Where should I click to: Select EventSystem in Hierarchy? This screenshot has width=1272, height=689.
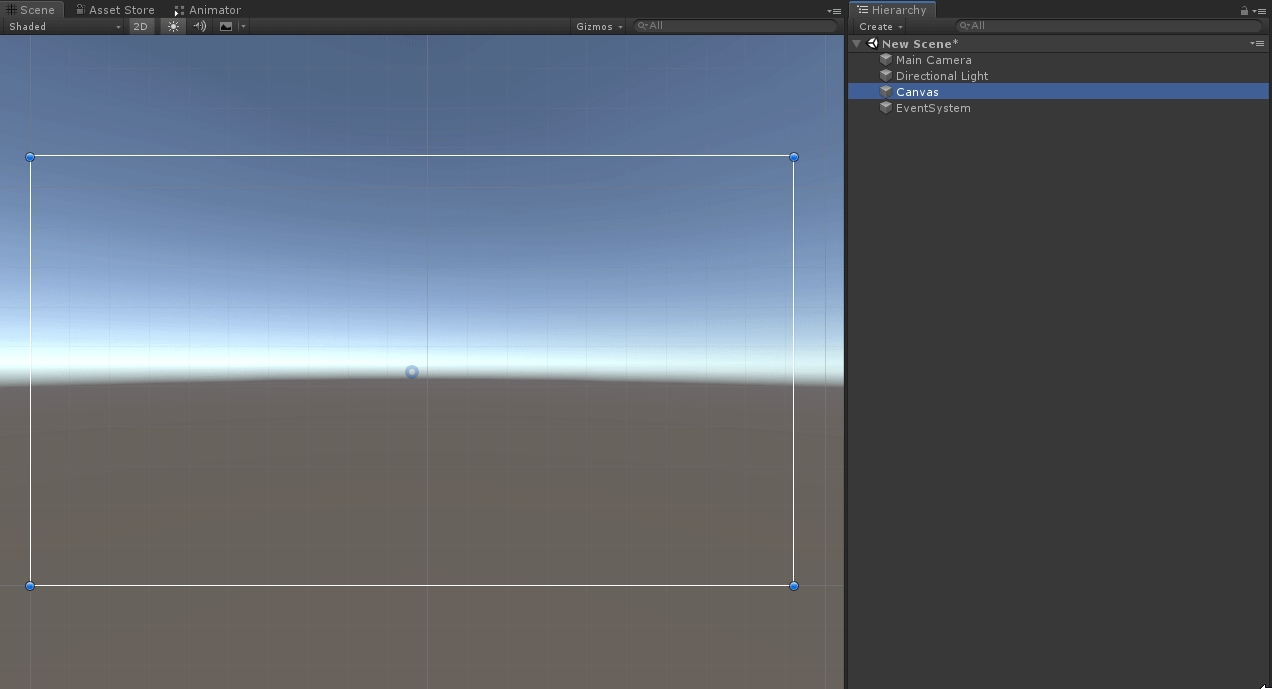1058,108
